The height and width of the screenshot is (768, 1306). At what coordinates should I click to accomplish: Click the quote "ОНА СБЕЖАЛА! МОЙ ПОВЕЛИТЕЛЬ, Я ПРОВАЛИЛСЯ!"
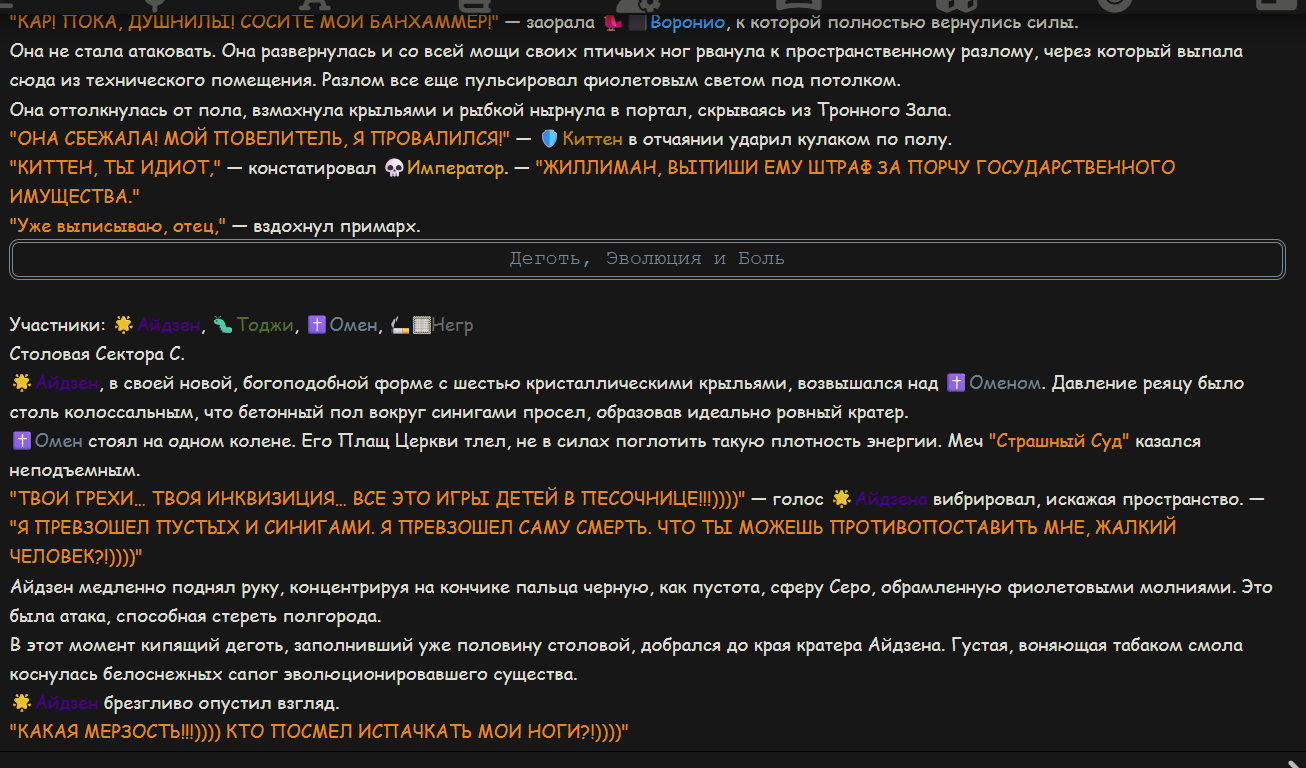(x=260, y=139)
